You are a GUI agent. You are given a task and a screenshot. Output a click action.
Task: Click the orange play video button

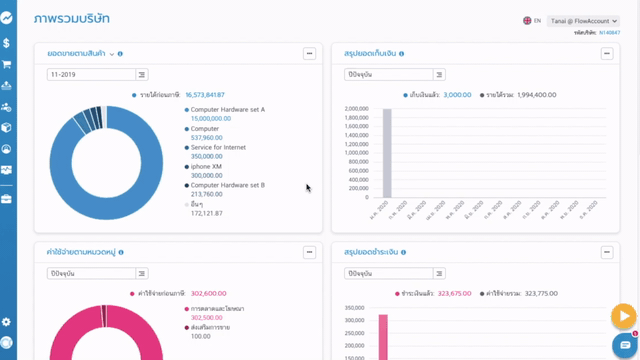[624, 316]
